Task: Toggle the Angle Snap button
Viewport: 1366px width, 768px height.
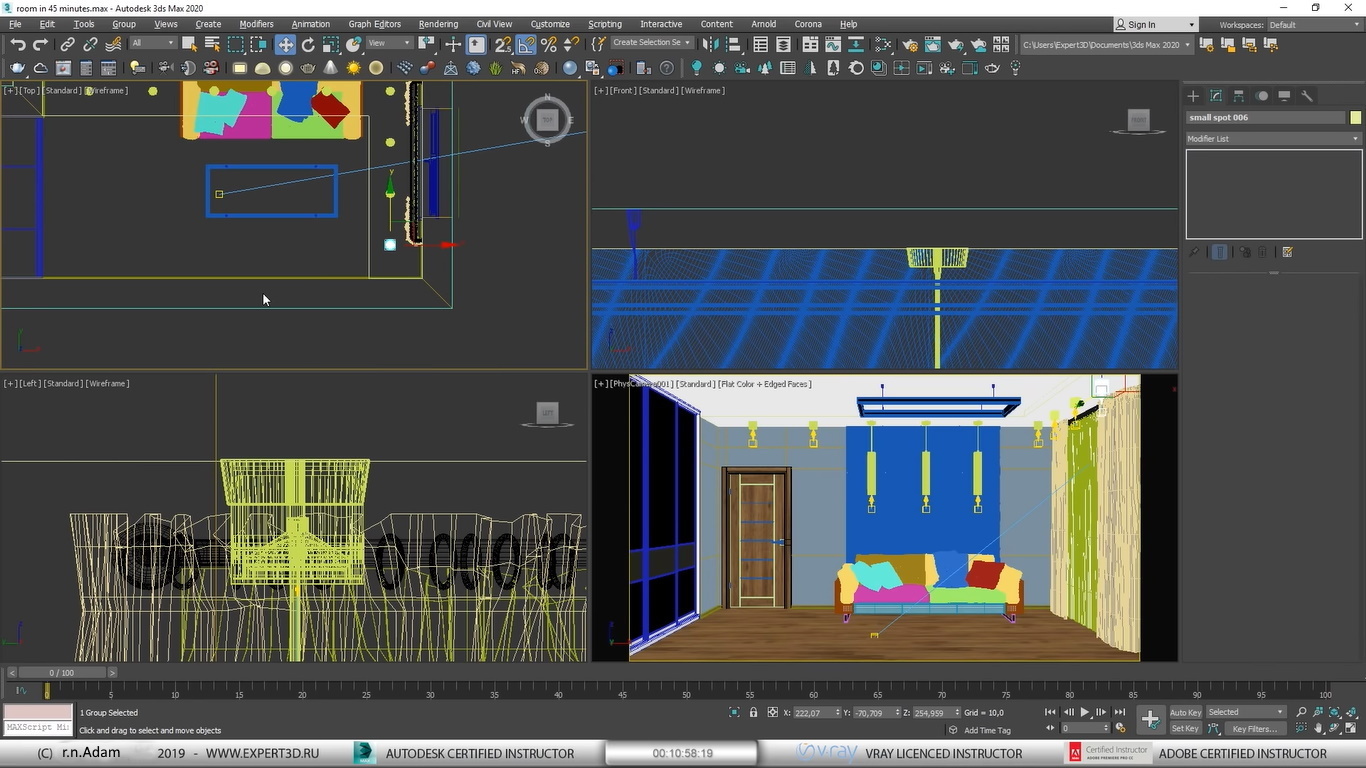Action: tap(526, 44)
